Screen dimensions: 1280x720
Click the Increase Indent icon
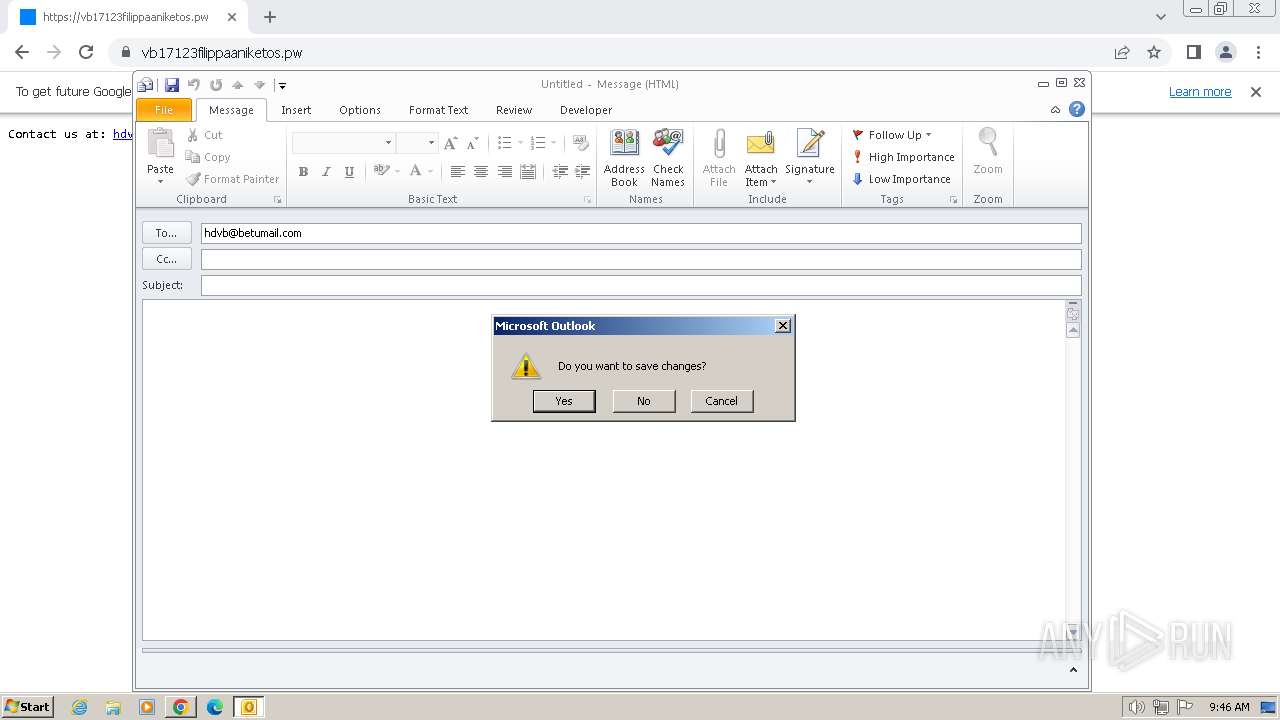tap(583, 172)
